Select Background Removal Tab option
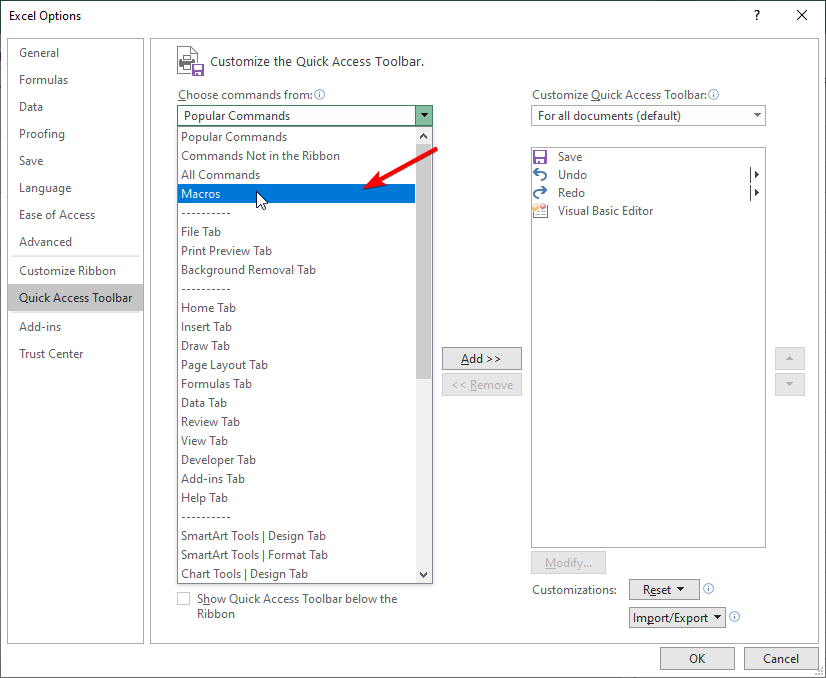The width and height of the screenshot is (826, 678). [297, 270]
